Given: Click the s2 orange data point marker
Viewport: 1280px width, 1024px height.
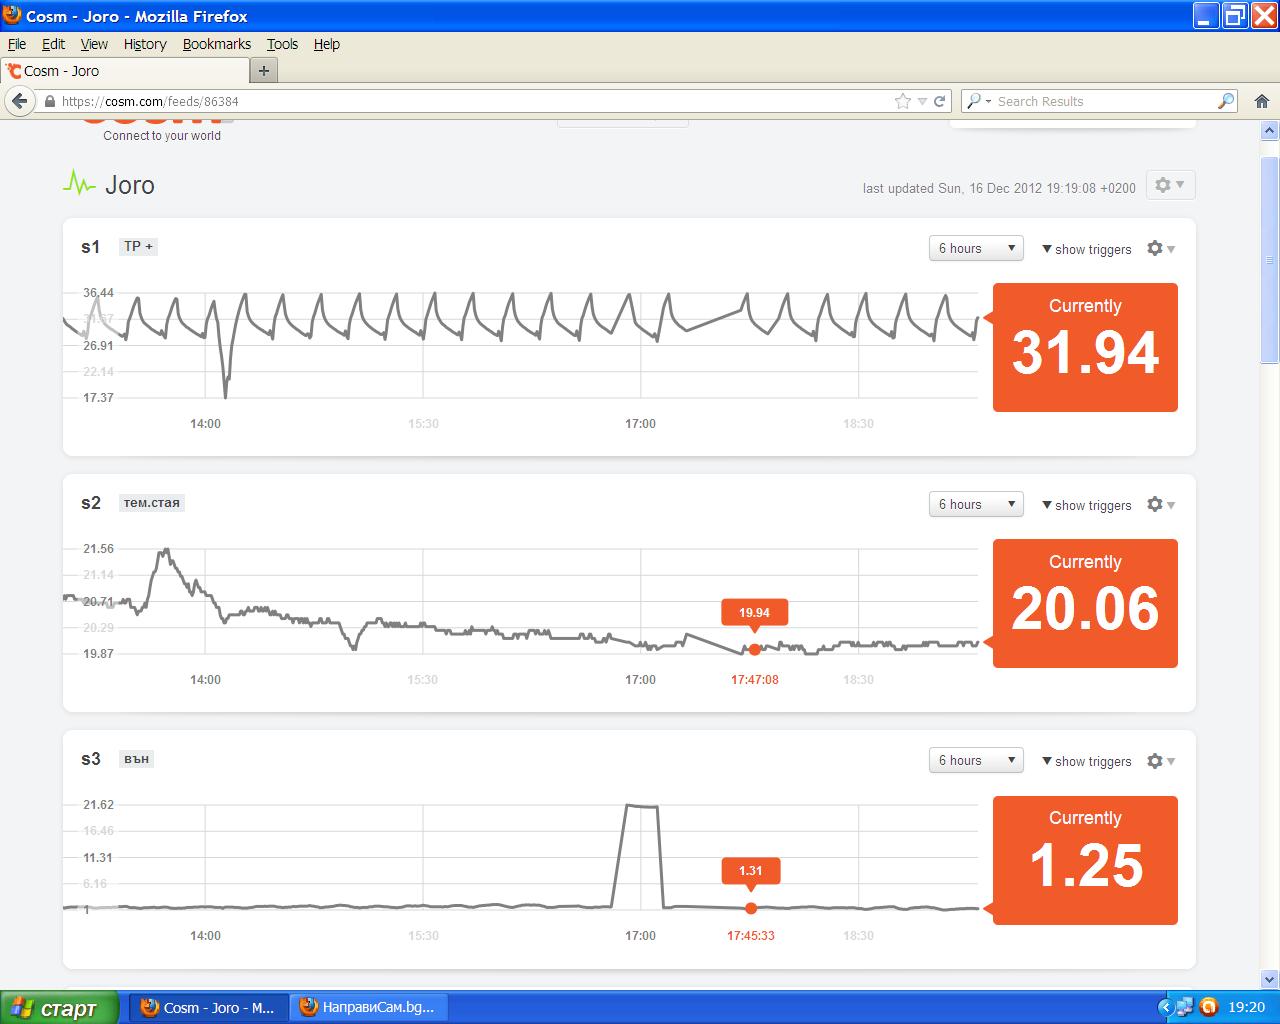Looking at the screenshot, I should coord(754,649).
